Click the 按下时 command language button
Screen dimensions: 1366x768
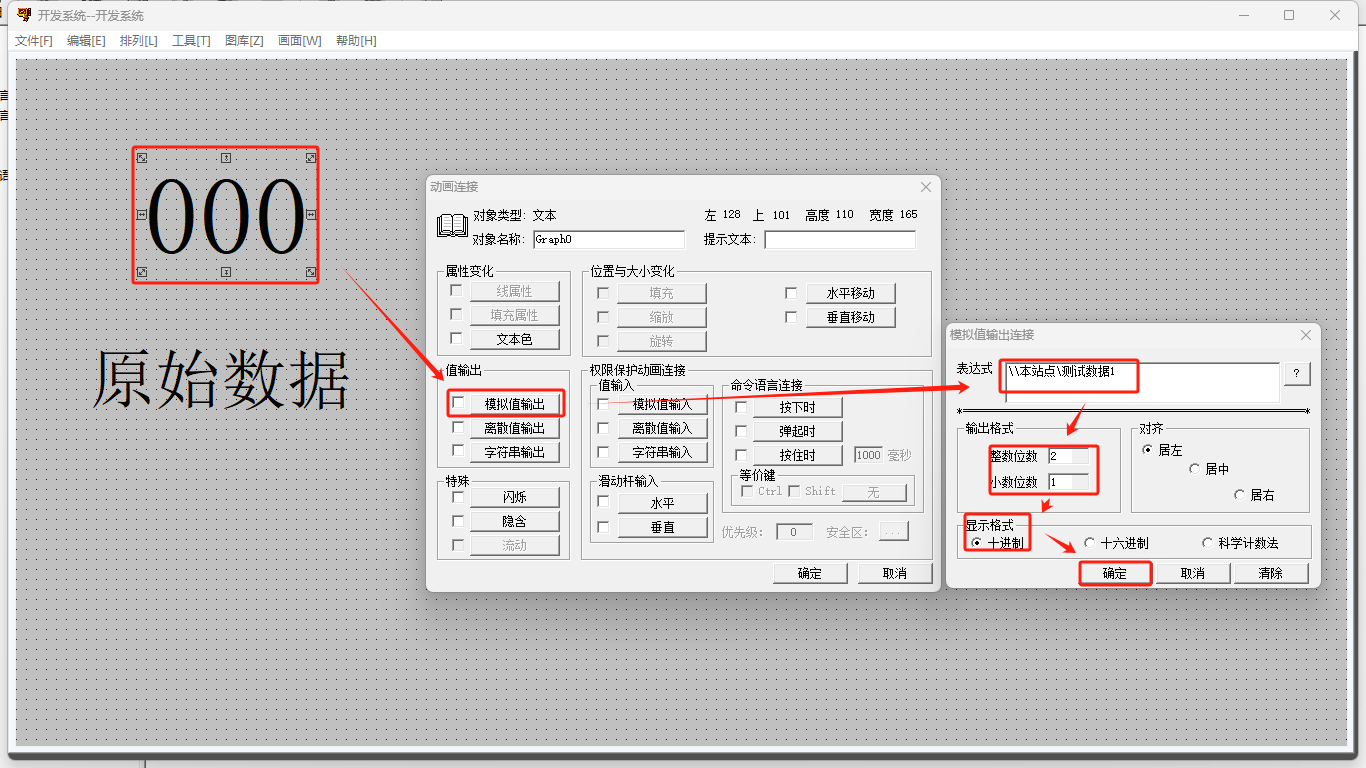point(797,407)
